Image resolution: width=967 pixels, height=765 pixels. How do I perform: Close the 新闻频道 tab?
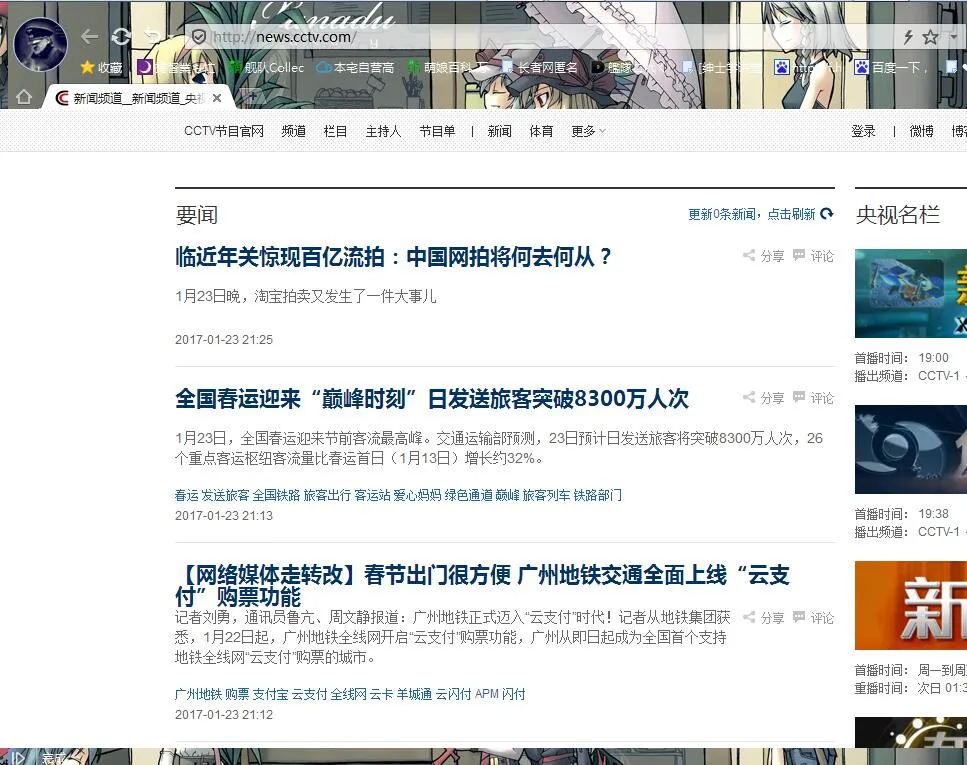tap(217, 97)
